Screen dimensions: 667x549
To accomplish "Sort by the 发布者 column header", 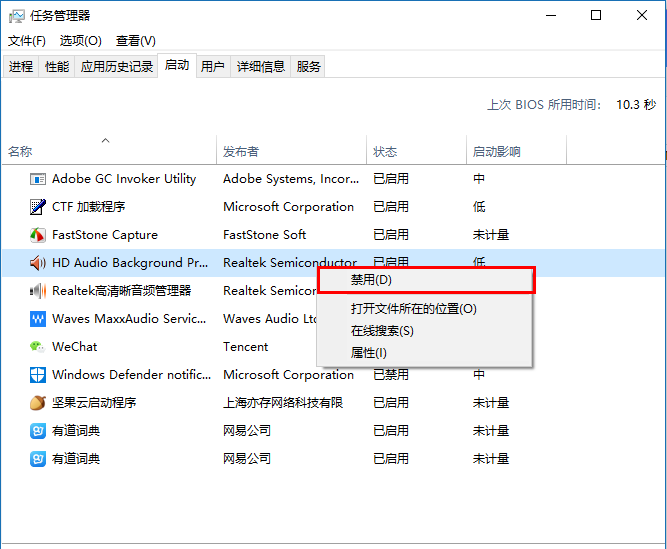I will coord(241,152).
